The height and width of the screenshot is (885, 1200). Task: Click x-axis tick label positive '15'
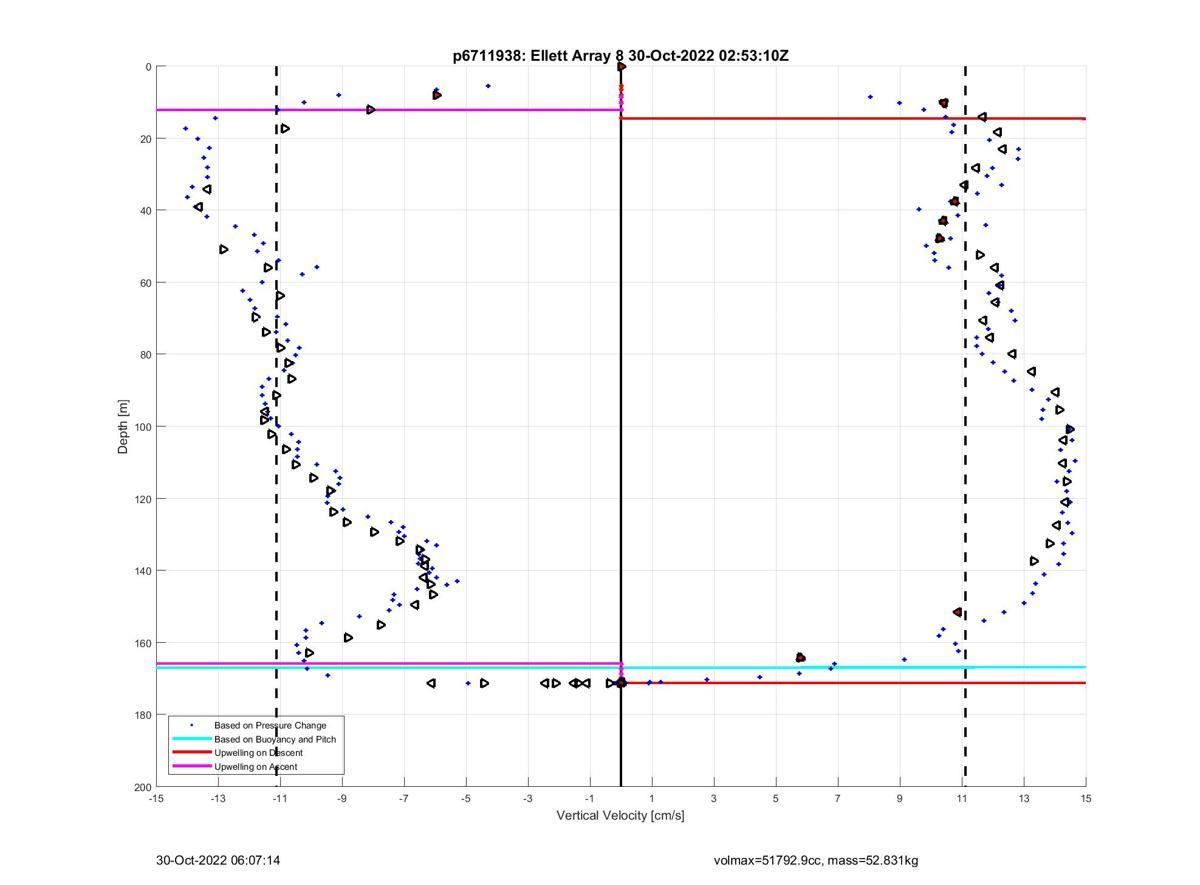[1086, 798]
